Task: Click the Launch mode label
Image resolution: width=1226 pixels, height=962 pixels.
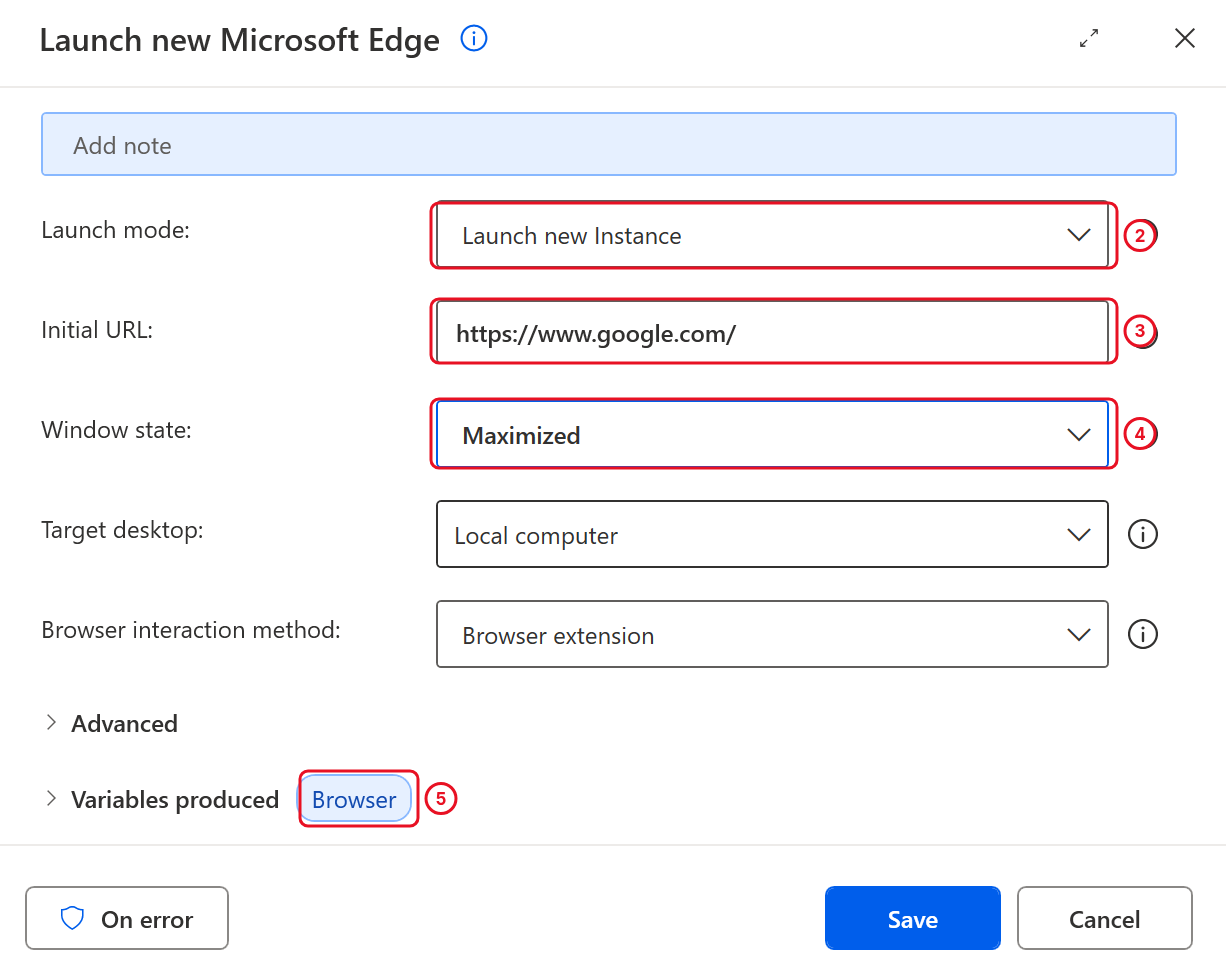Action: tap(115, 230)
